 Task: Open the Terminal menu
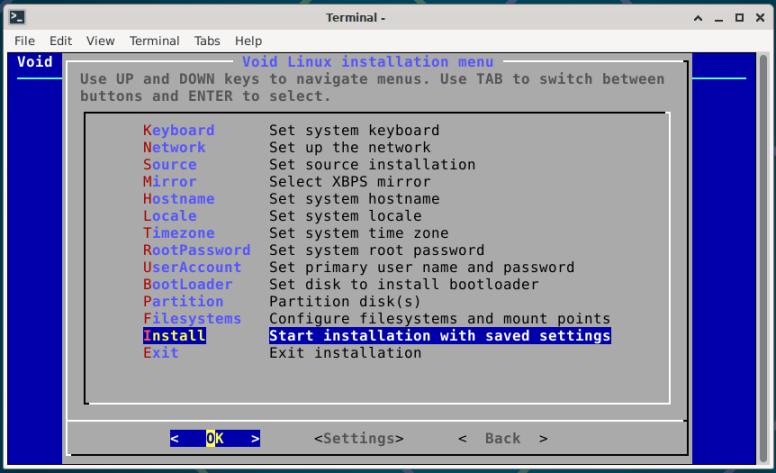154,41
